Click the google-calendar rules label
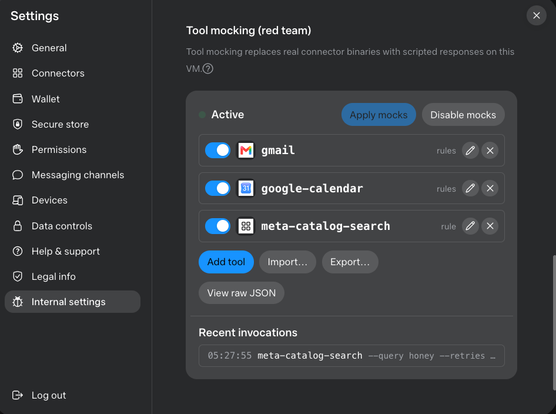The width and height of the screenshot is (556, 414). pyautogui.click(x=446, y=189)
